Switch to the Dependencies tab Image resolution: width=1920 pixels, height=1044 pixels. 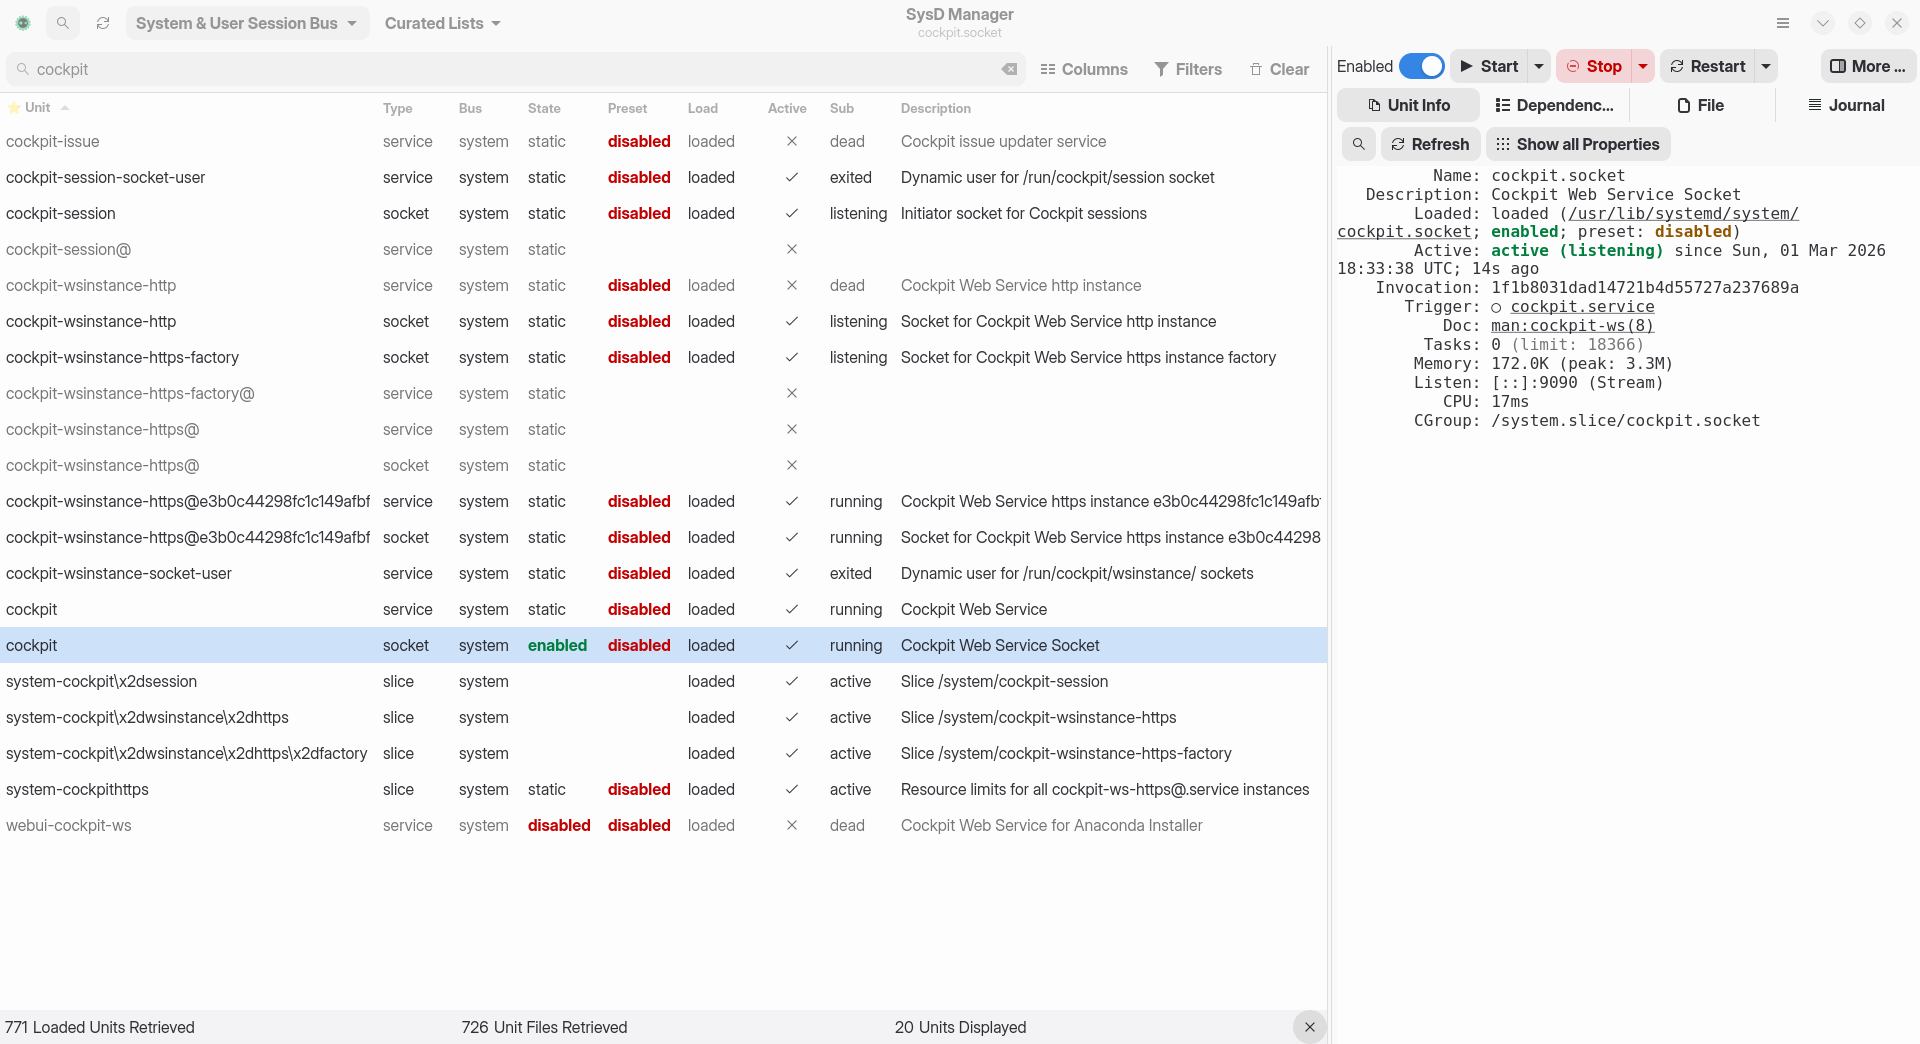coord(1554,105)
